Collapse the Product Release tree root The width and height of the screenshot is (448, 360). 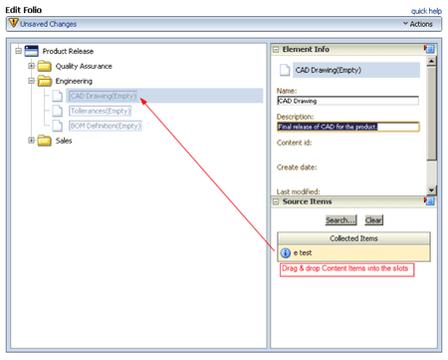(x=18, y=51)
